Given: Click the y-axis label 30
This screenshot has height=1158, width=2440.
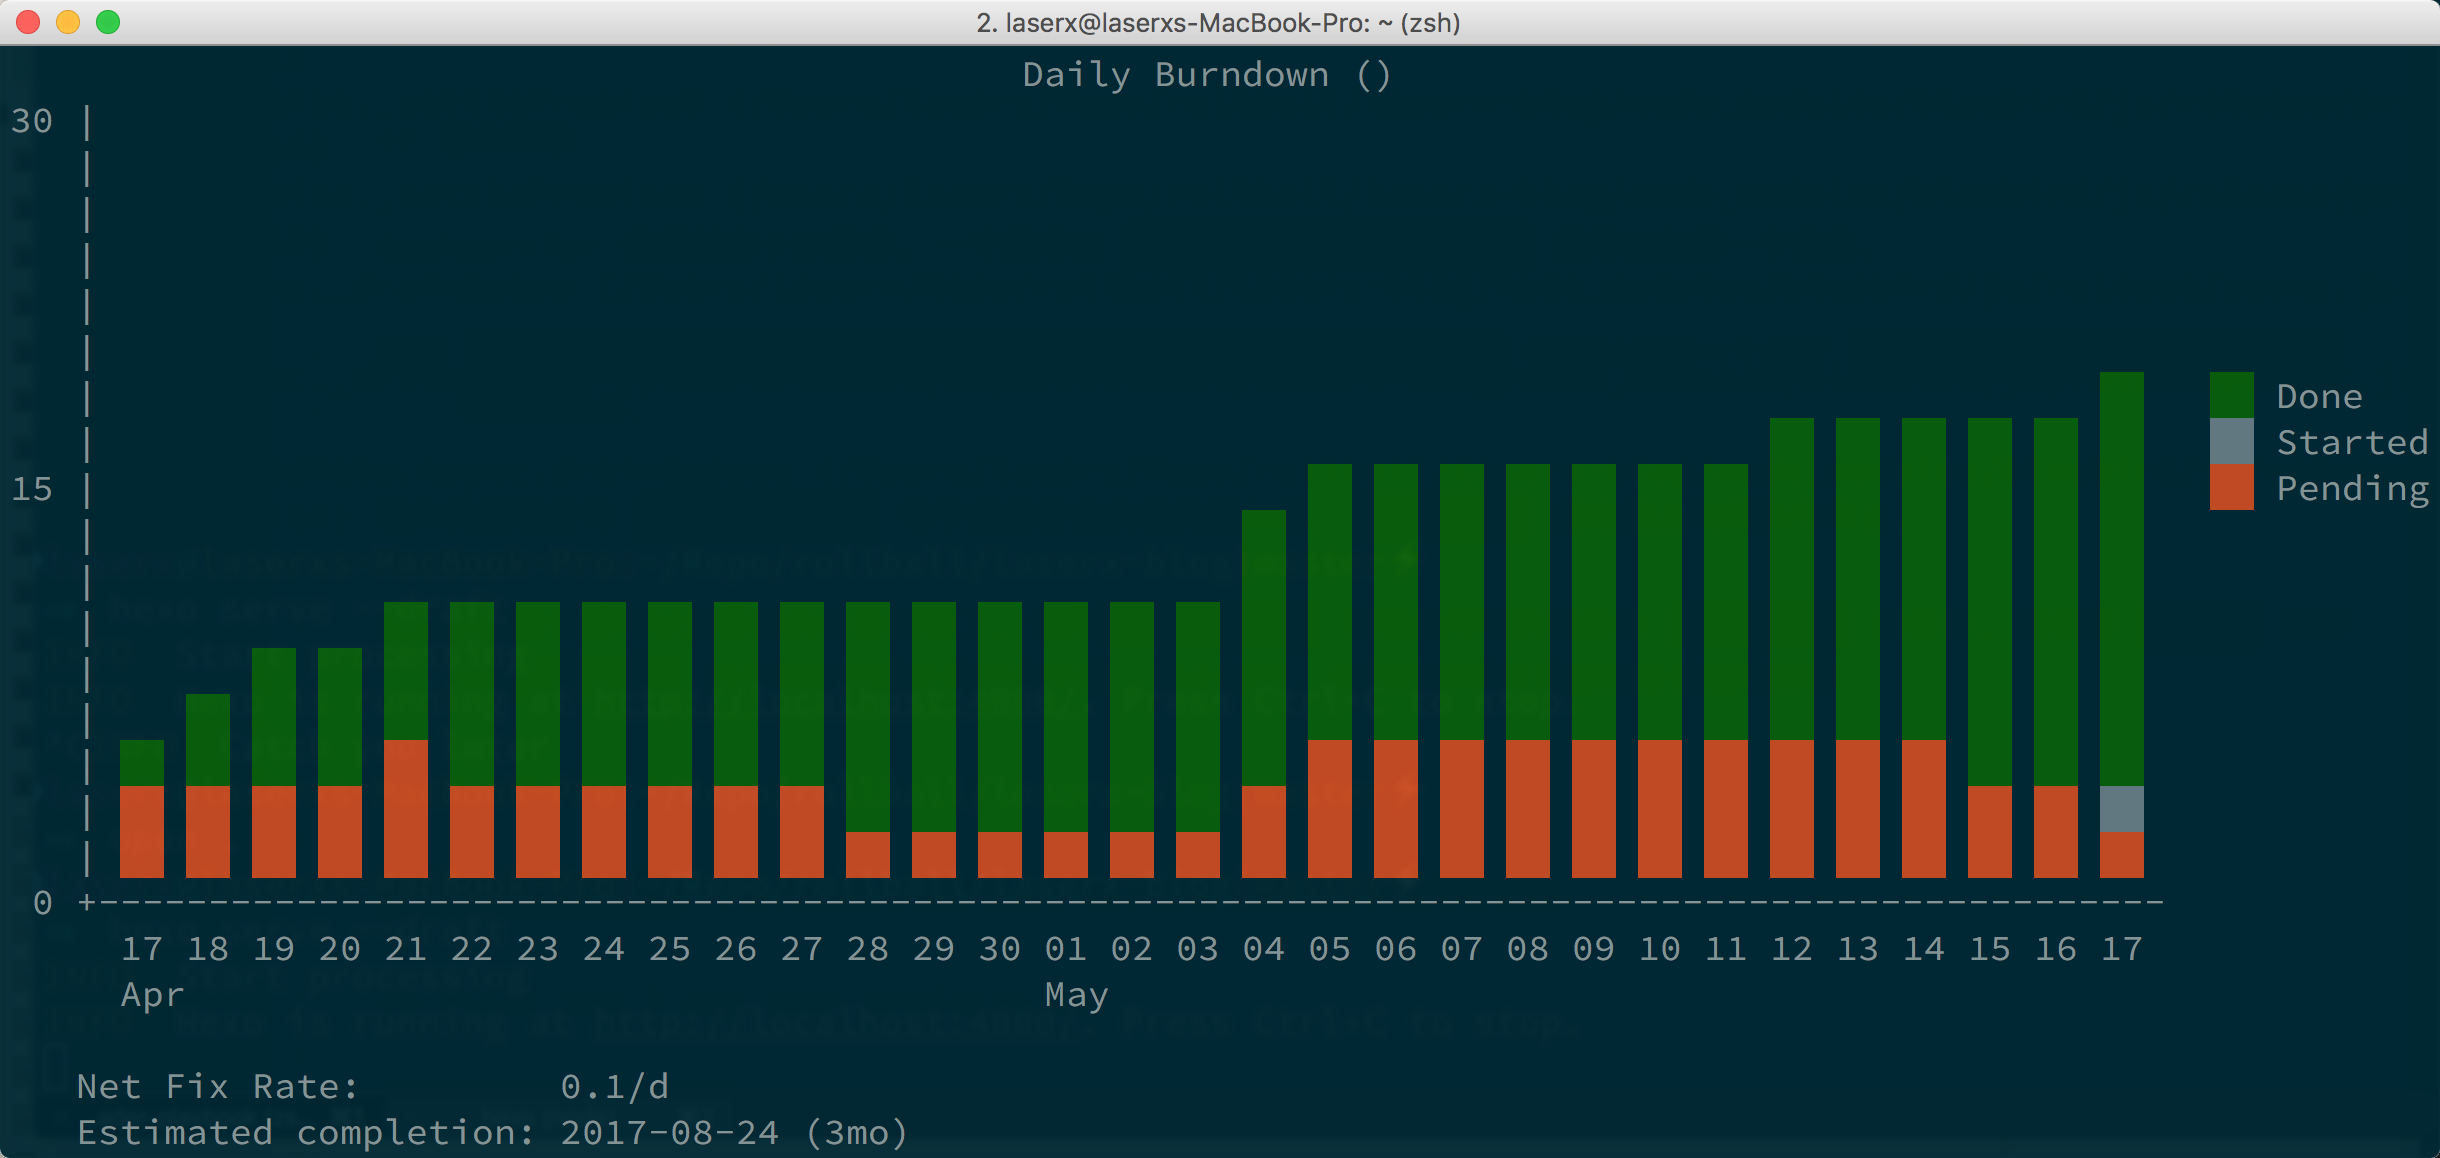Looking at the screenshot, I should [32, 121].
